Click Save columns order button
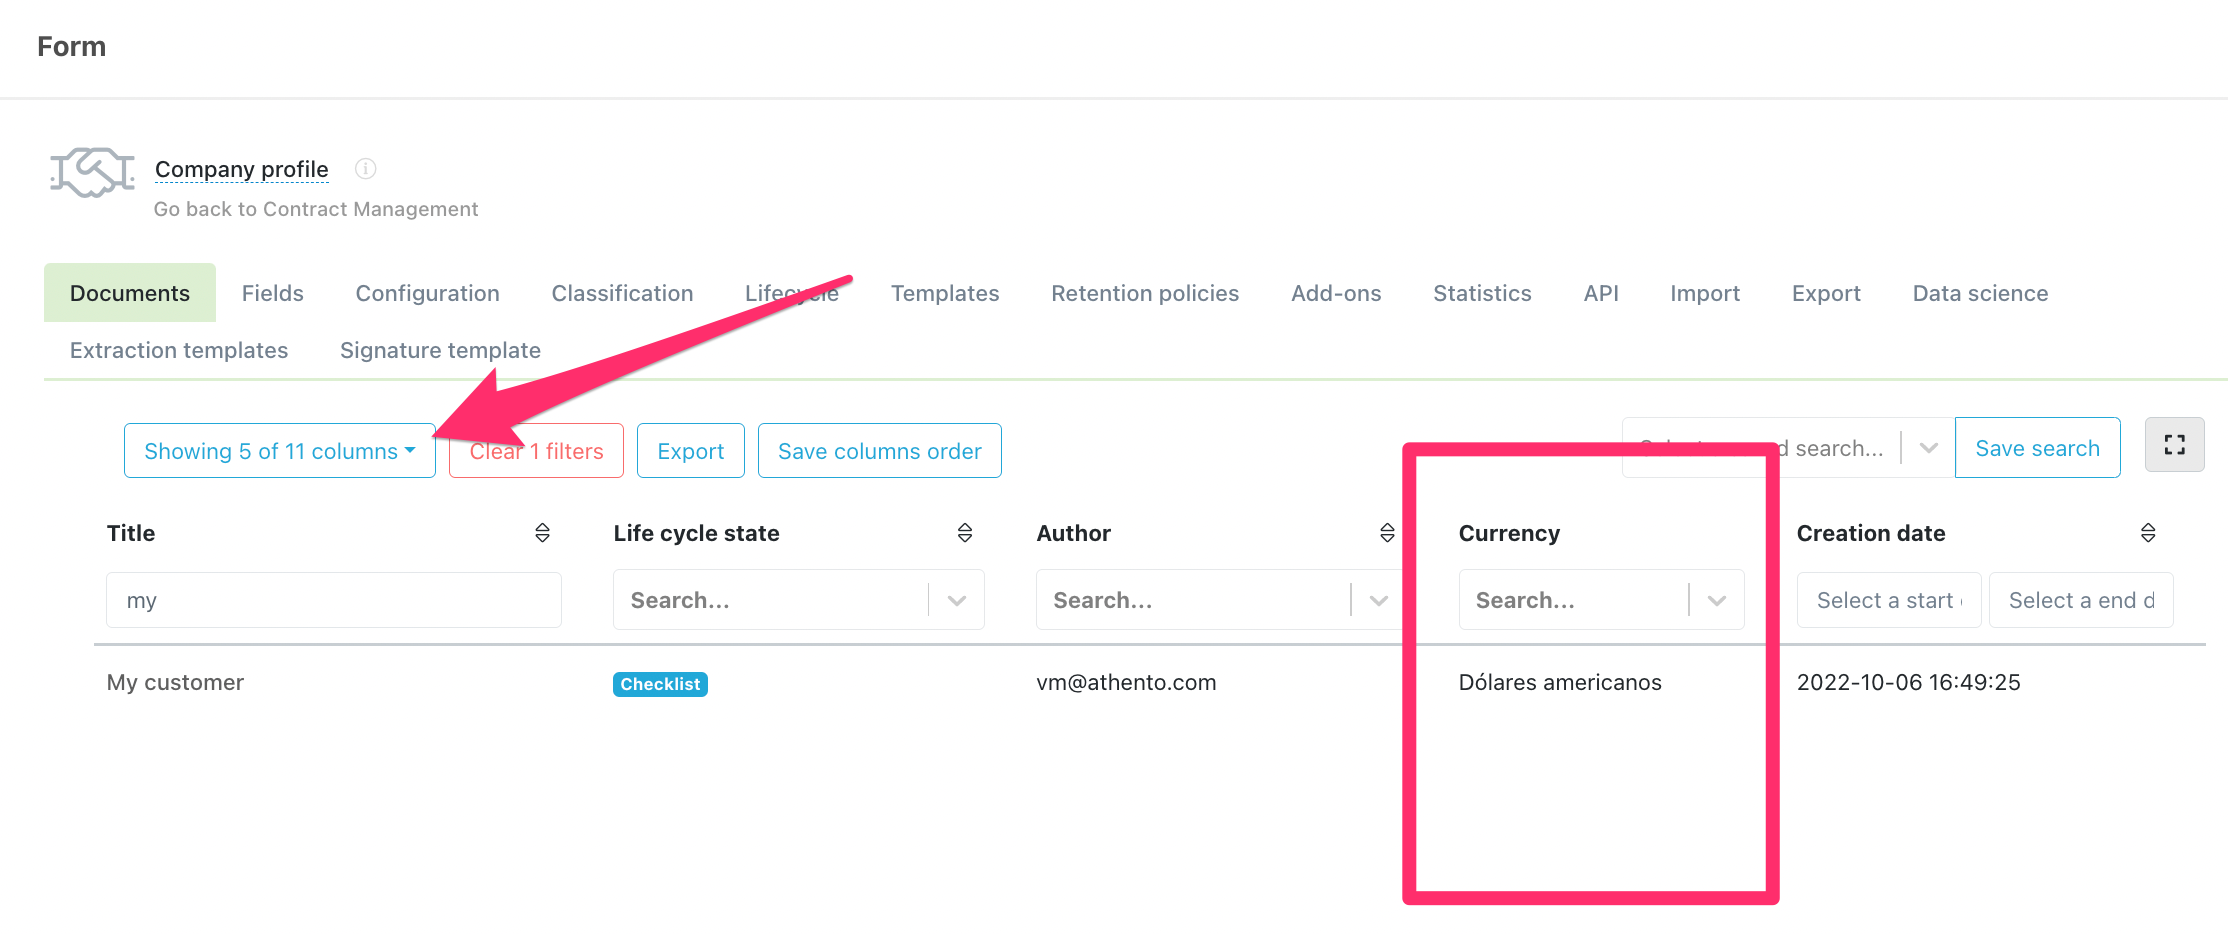 [879, 451]
